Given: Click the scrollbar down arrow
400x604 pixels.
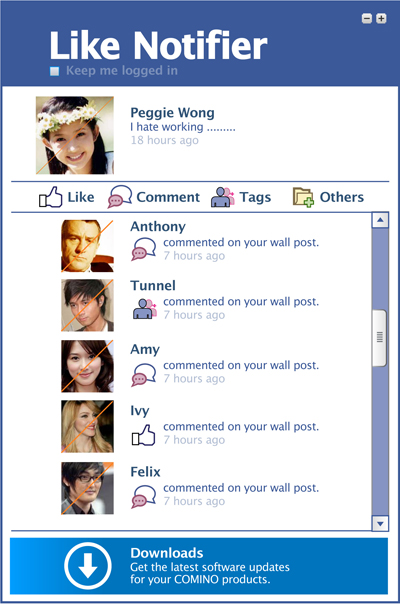Looking at the screenshot, I should click(x=380, y=523).
